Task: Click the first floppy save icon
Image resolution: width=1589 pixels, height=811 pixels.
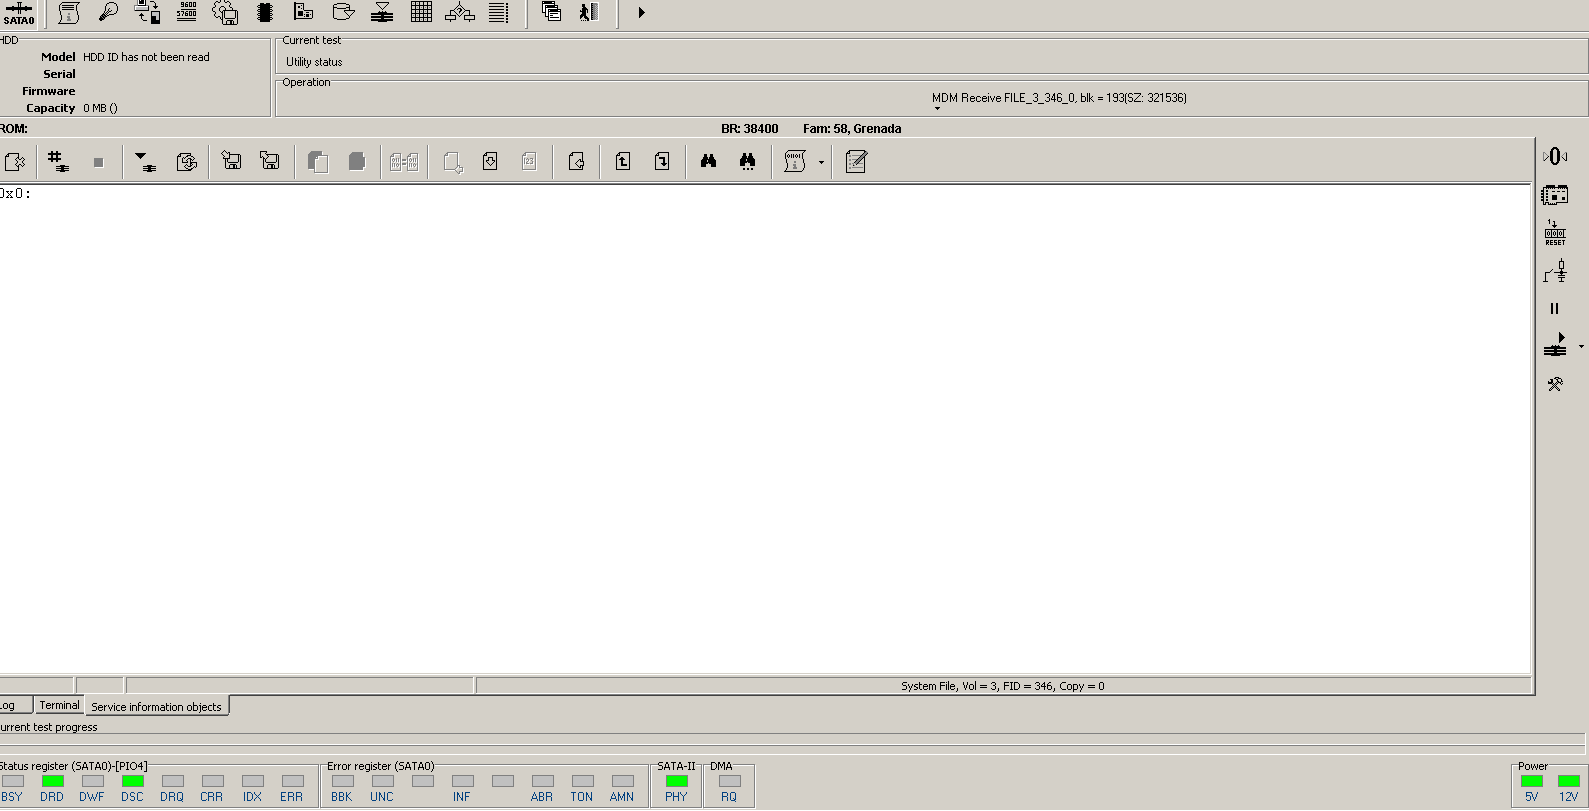Action: coord(231,161)
